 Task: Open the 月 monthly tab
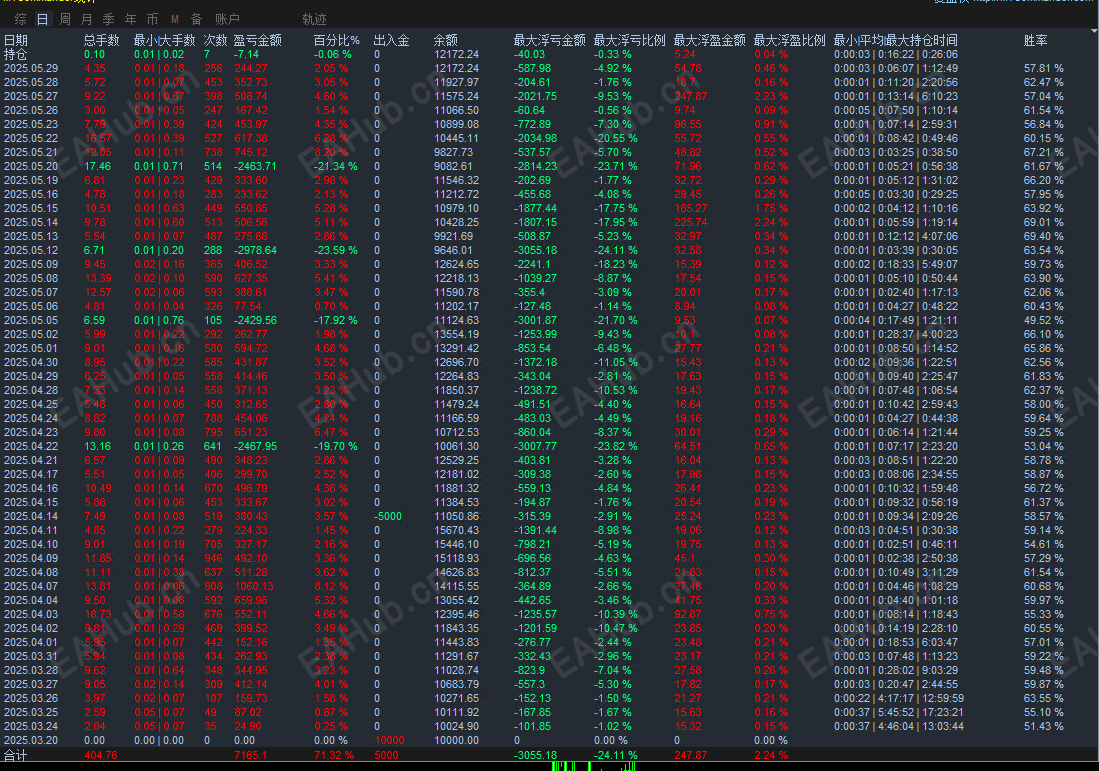(86, 19)
